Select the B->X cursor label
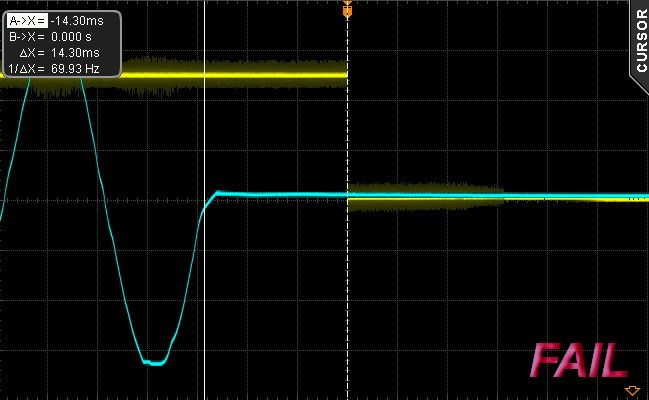The image size is (649, 400). pos(27,36)
